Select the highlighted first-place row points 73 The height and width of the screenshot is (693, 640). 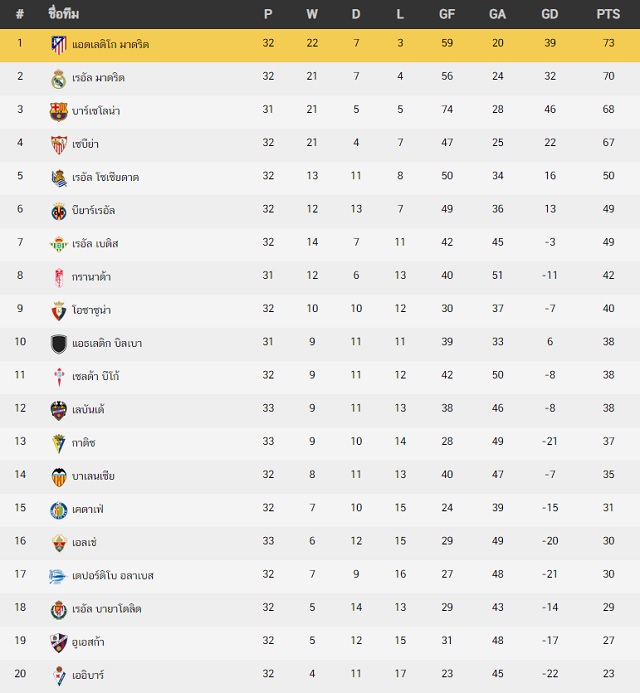tap(609, 43)
